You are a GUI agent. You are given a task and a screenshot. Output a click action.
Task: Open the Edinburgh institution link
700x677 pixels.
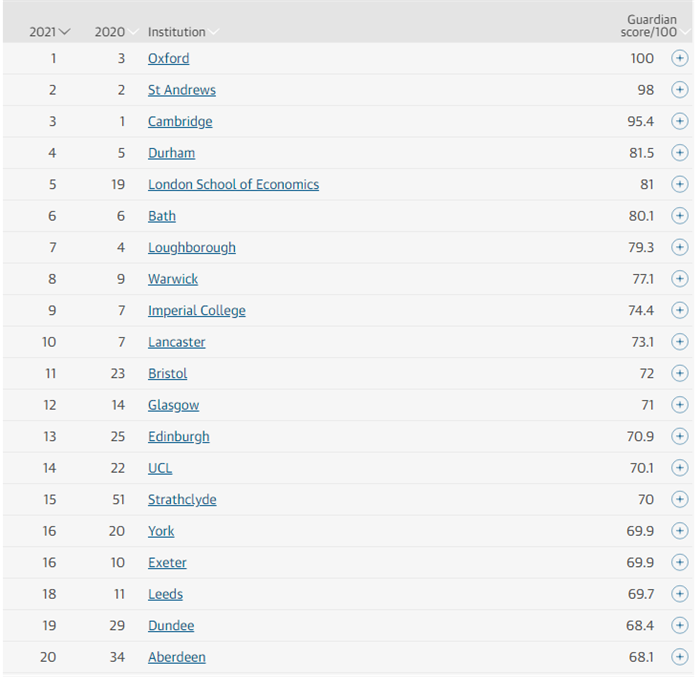(x=179, y=436)
